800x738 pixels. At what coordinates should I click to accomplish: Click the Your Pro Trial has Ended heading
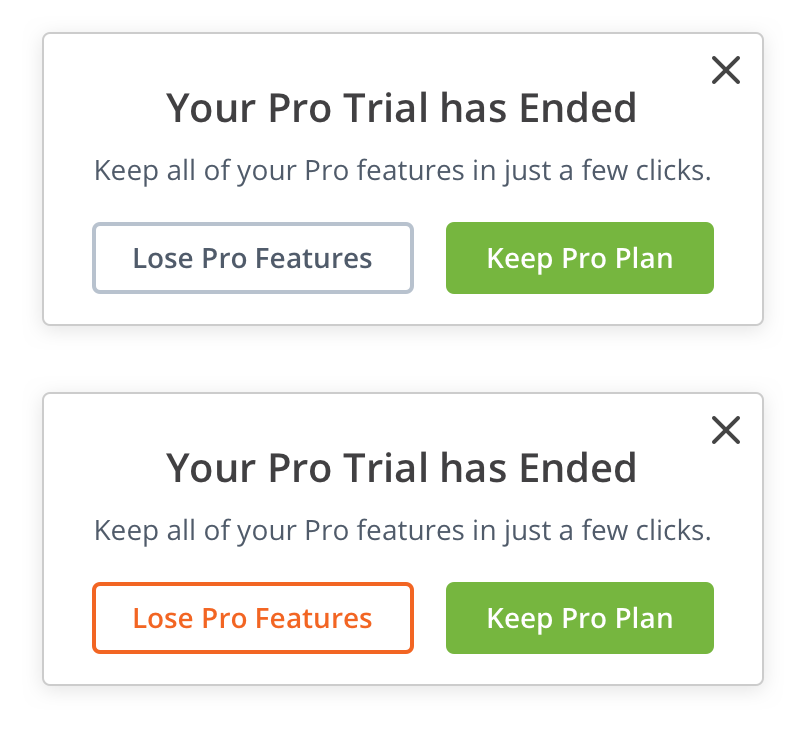coord(403,108)
